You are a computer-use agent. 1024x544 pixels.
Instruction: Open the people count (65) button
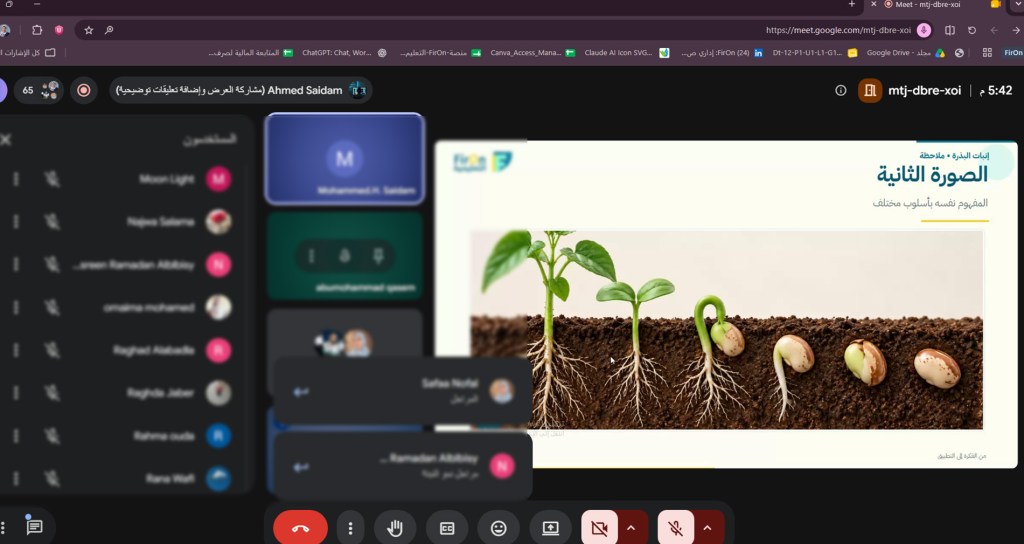click(39, 90)
